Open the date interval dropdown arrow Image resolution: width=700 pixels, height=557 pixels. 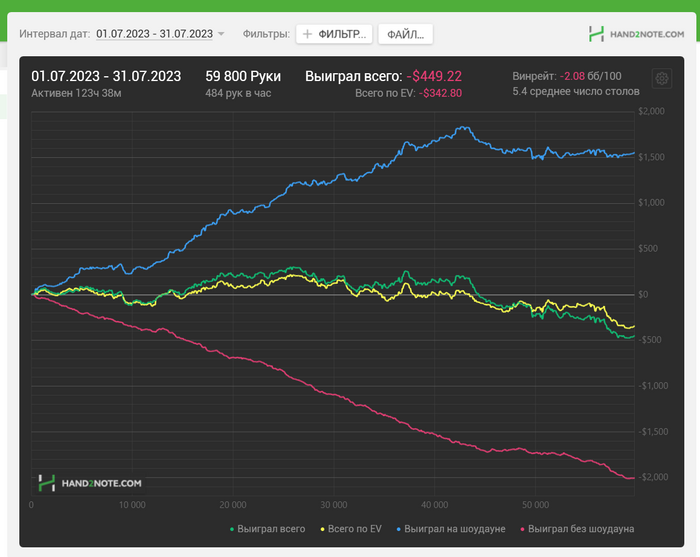pos(221,34)
